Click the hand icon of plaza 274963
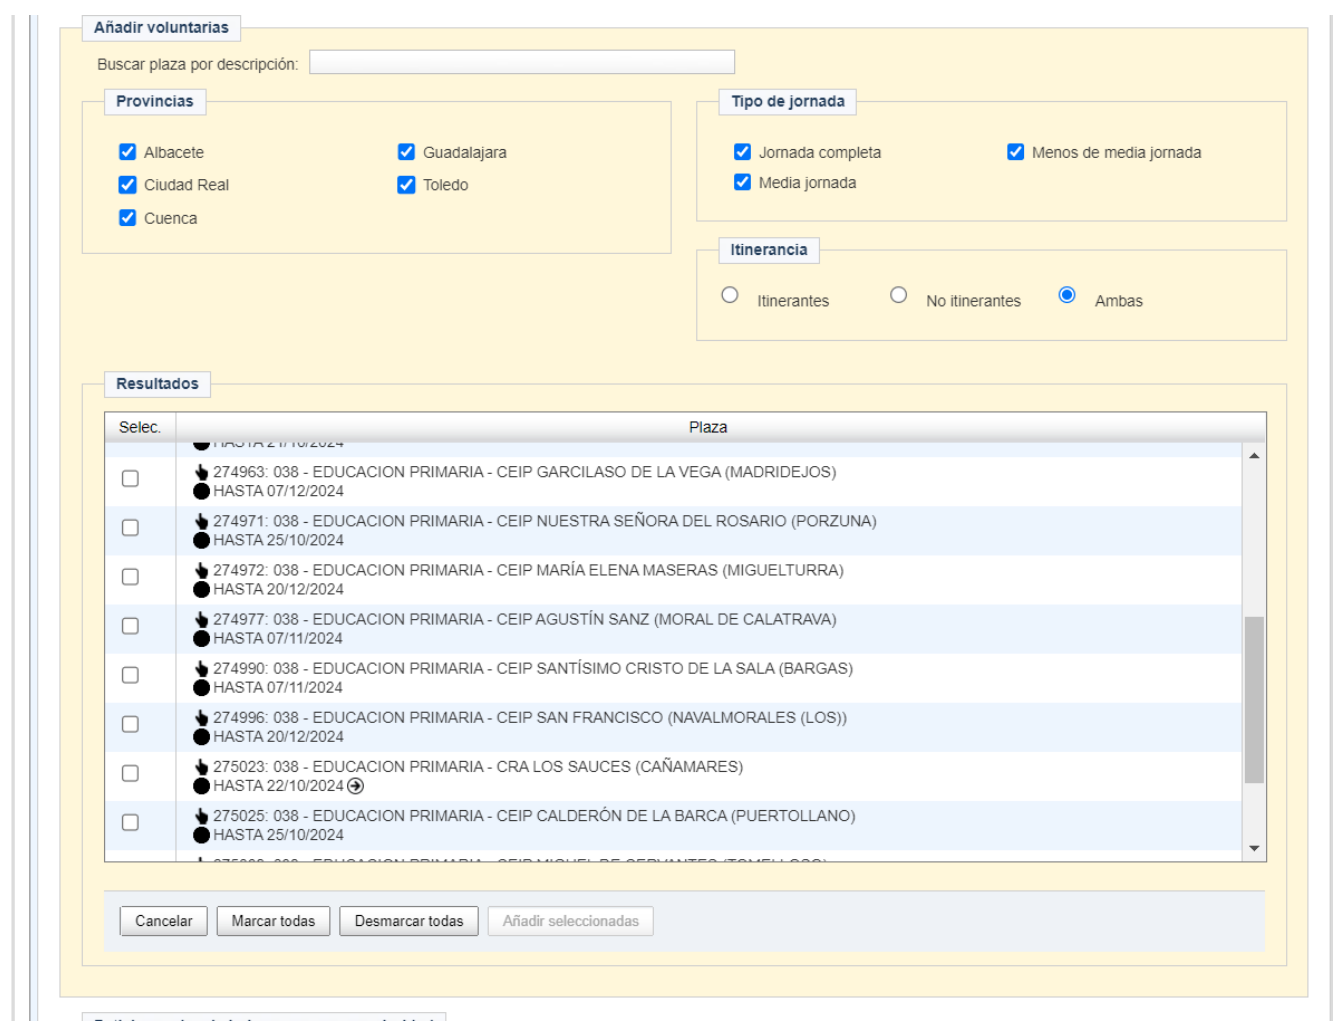1339x1023 pixels. (x=202, y=472)
